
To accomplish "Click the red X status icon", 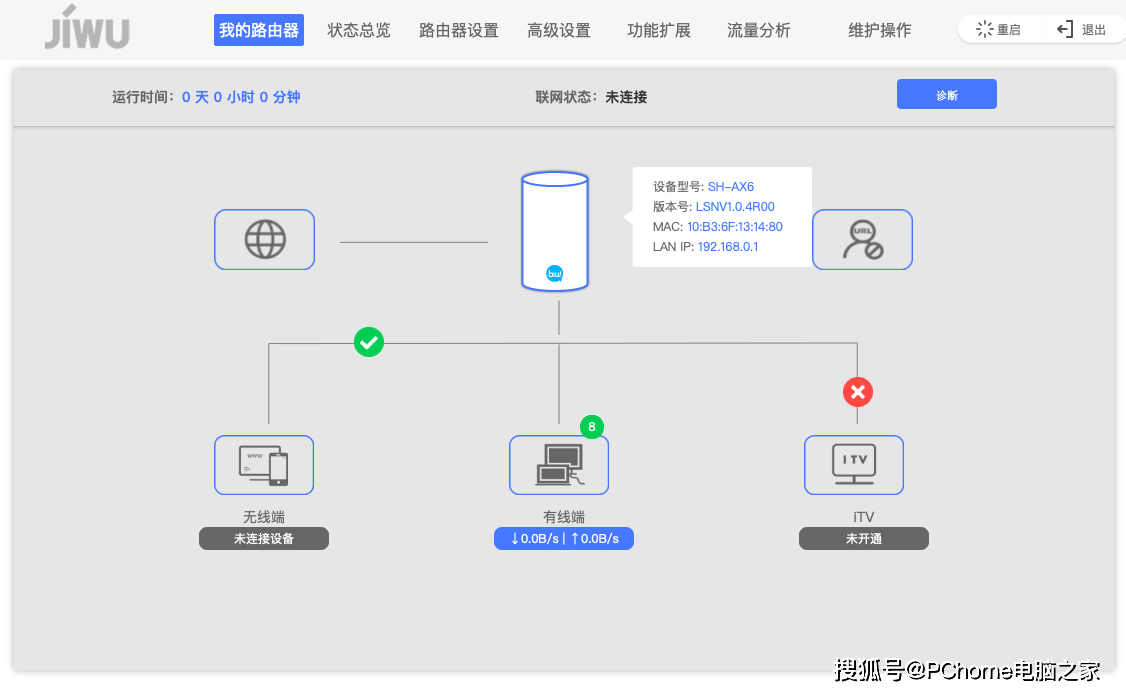I will [857, 392].
